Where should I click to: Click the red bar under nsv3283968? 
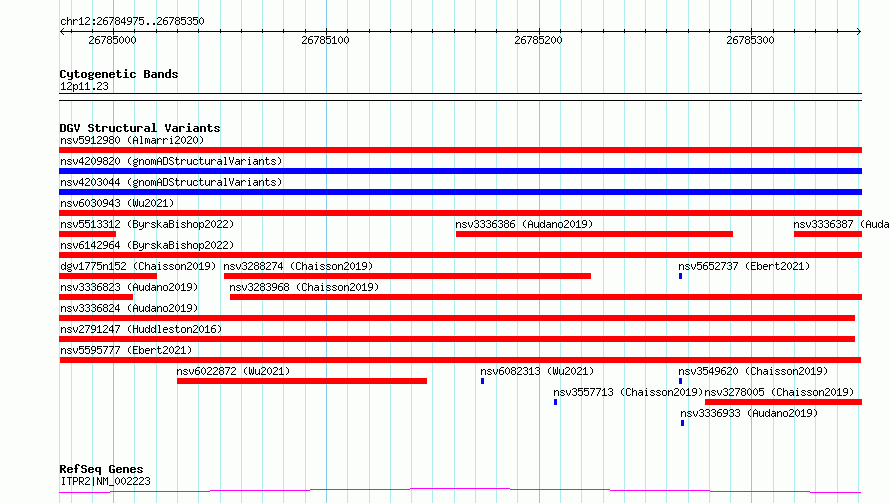tap(546, 297)
